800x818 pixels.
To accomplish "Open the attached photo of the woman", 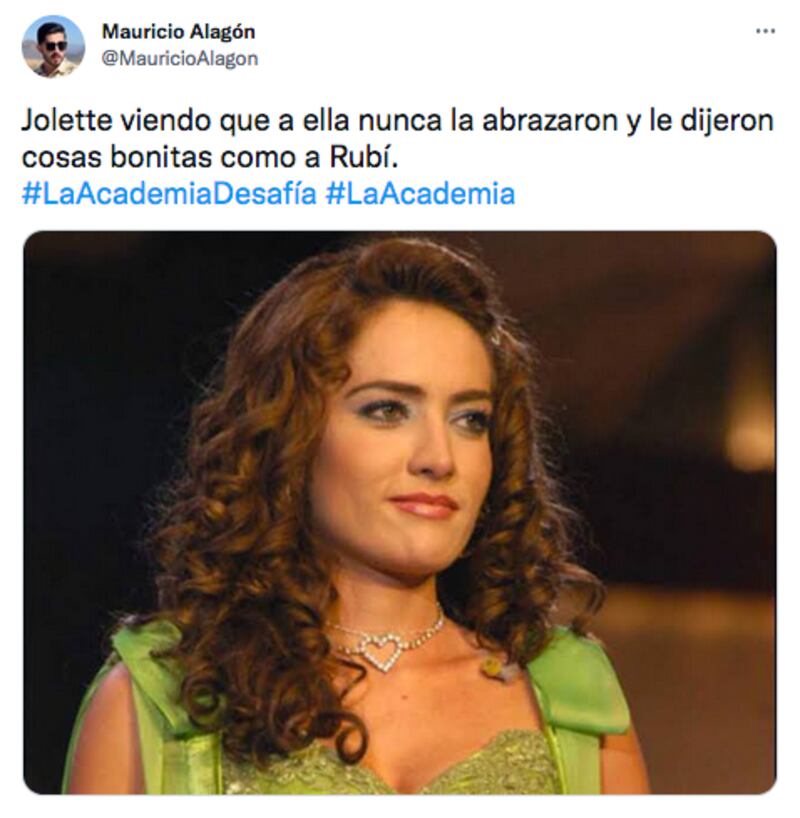I will (x=400, y=512).
